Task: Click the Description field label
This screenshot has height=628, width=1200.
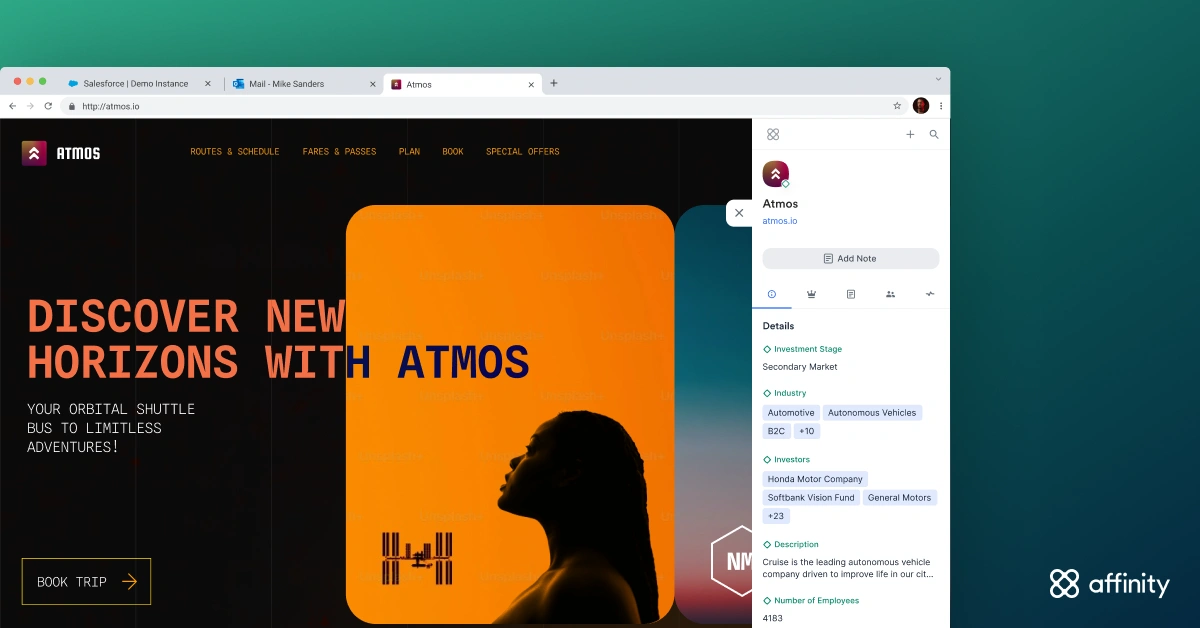Action: 796,545
